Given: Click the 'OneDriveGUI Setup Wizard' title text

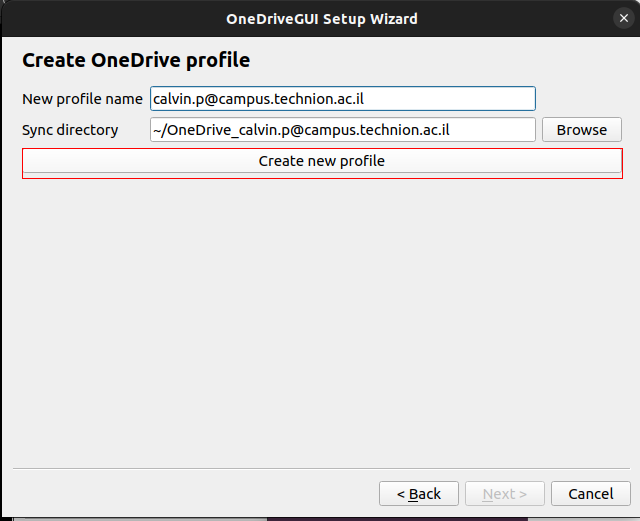Looking at the screenshot, I should (x=322, y=19).
